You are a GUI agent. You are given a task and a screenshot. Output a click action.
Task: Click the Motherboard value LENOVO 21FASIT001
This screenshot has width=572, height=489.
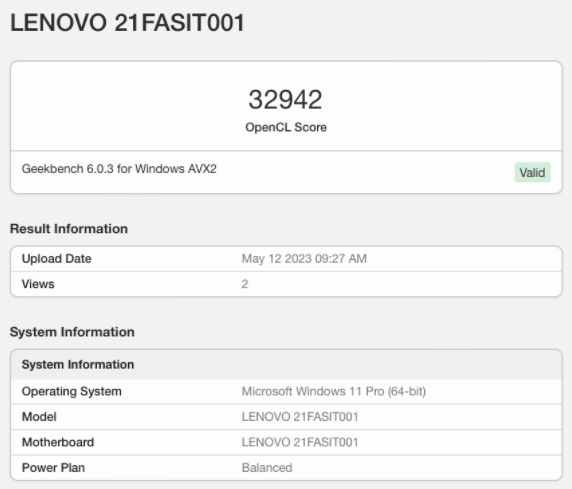click(x=300, y=442)
